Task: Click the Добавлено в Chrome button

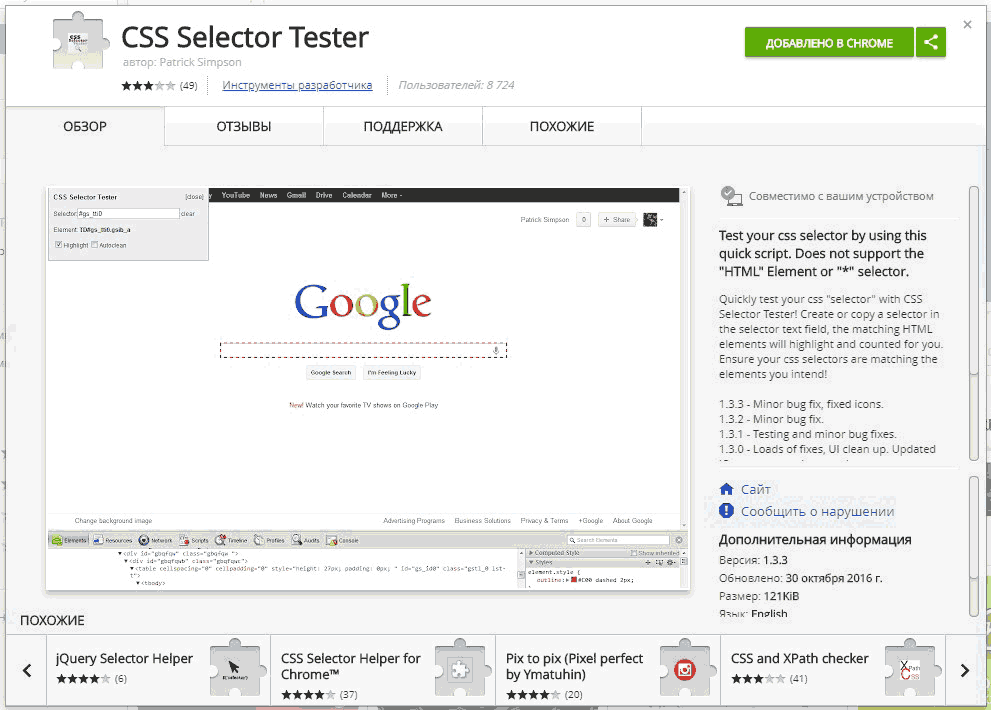Action: click(829, 42)
